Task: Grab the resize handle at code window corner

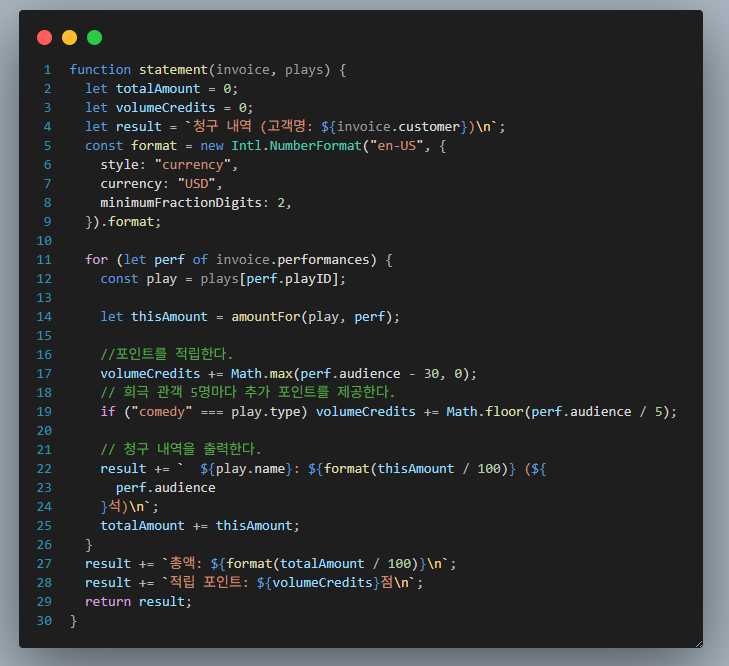Action: click(699, 644)
